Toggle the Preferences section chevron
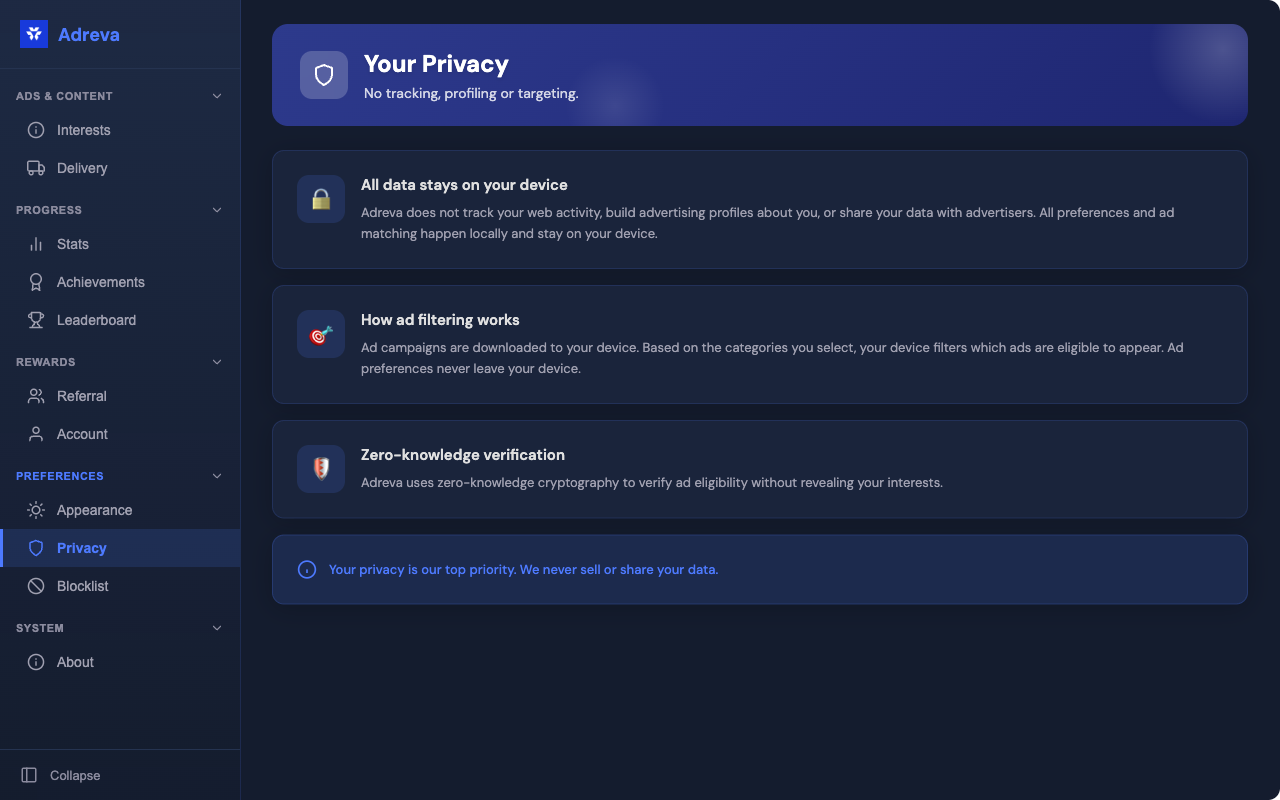 (217, 476)
